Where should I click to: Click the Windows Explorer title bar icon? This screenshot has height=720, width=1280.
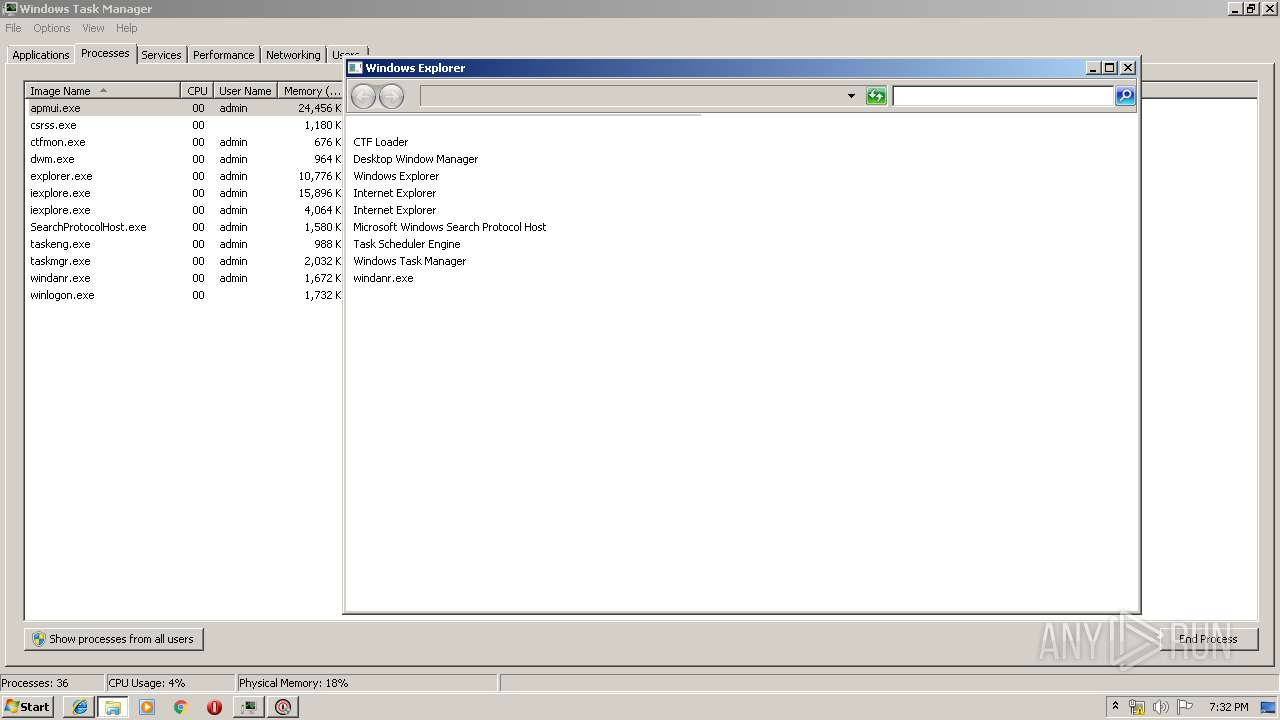click(354, 68)
